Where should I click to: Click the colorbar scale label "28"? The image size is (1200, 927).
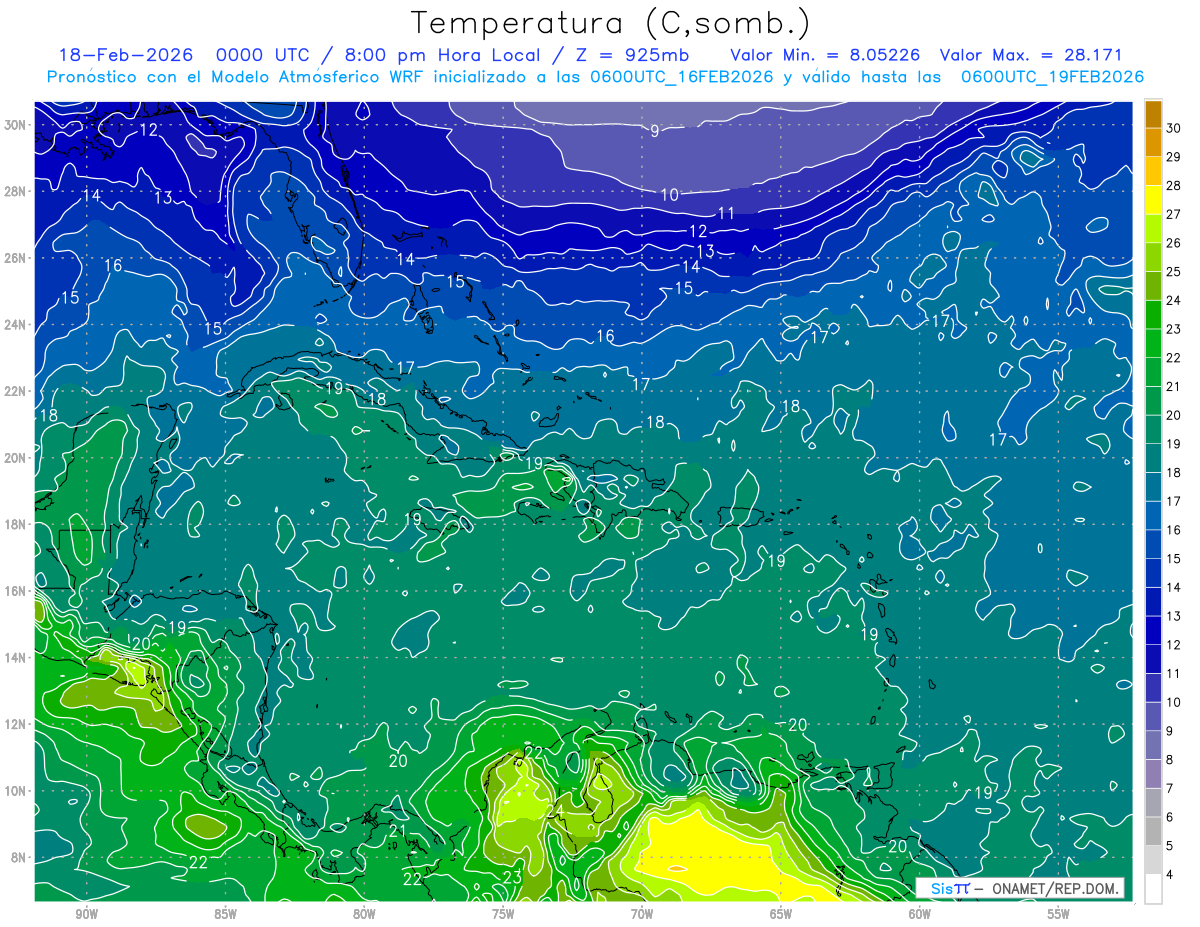click(1174, 186)
